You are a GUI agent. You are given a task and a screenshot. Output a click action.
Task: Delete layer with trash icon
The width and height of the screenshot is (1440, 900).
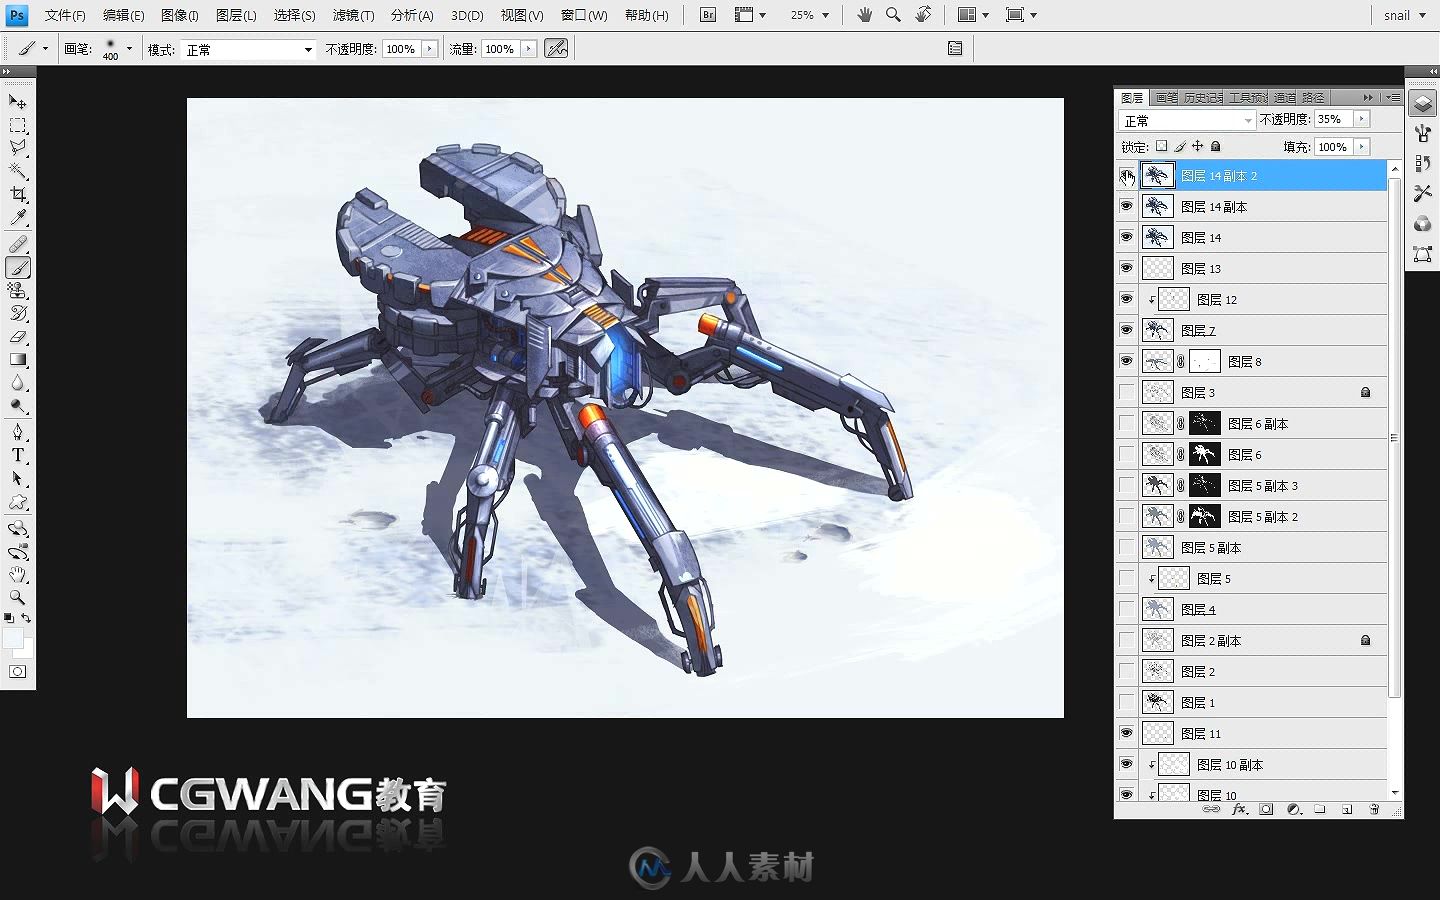point(1374,809)
